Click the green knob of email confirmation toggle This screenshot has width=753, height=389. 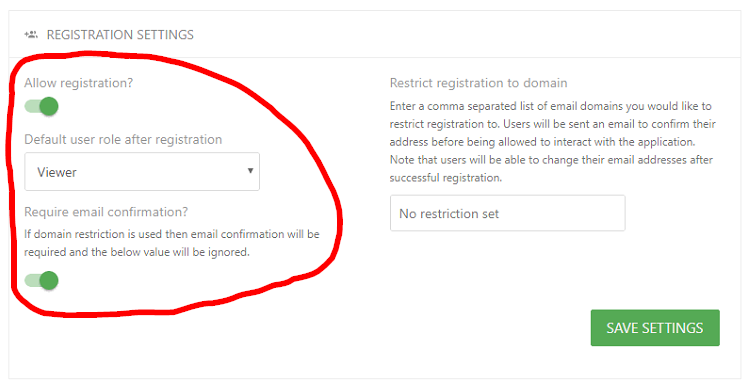point(49,280)
